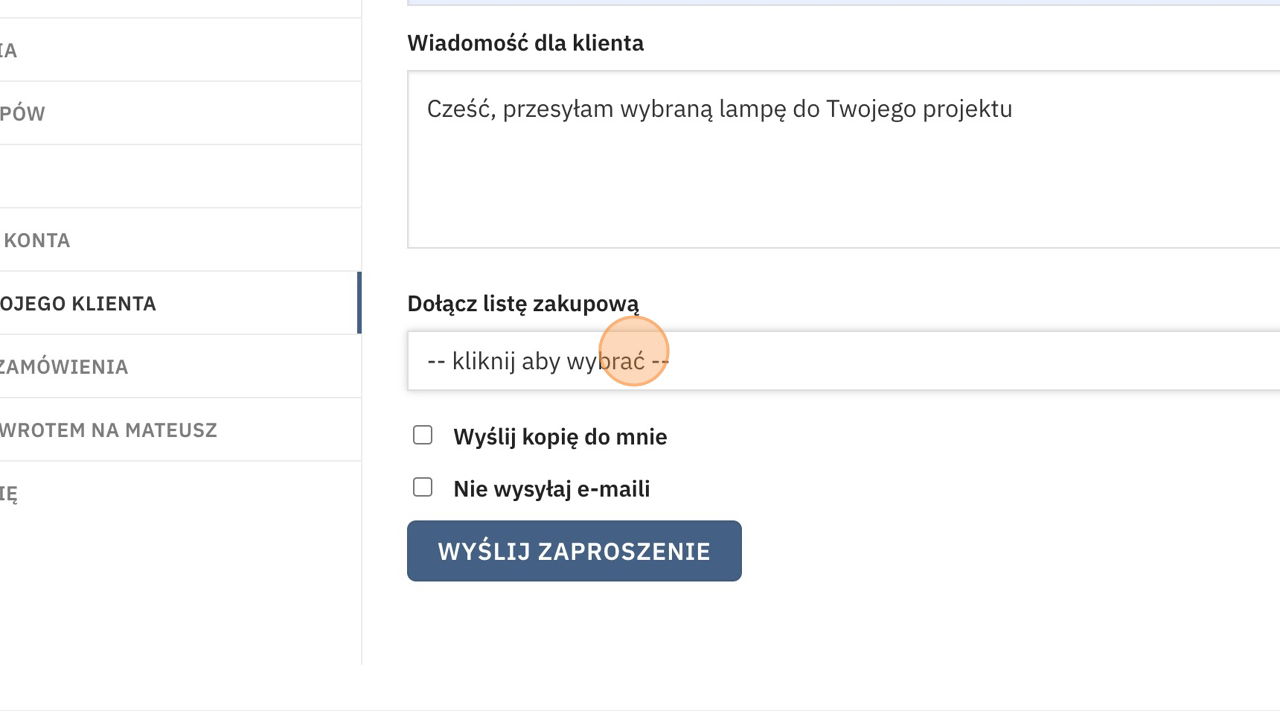The image size is (1280, 714).
Task: Click the "-- kliknij aby wybrać --" placeholder
Action: pyautogui.click(x=547, y=361)
